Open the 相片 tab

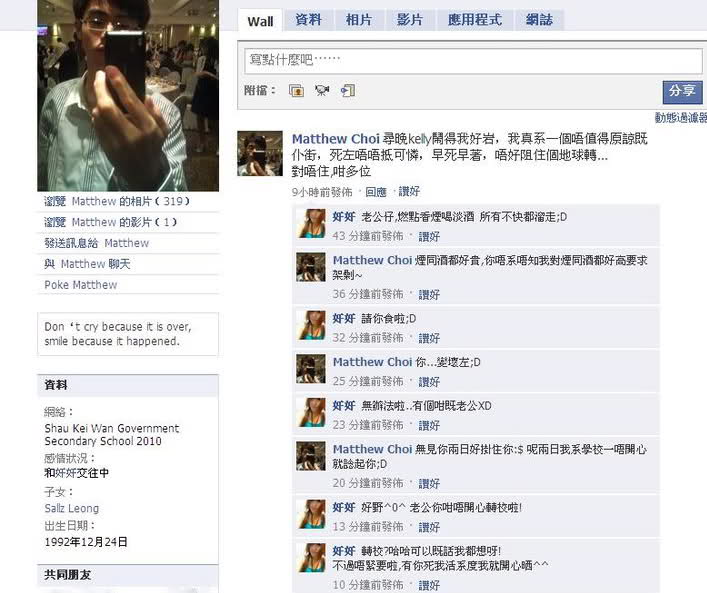click(x=359, y=20)
